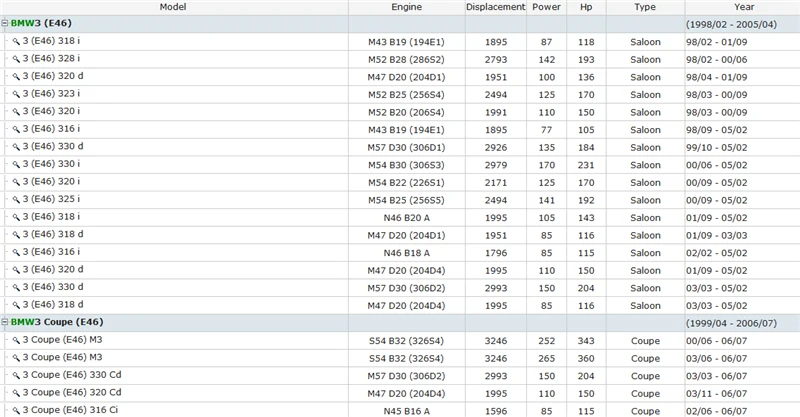Select magnifier icon for Coupe M3 343 Hp
The image size is (800, 417).
[x=16, y=340]
